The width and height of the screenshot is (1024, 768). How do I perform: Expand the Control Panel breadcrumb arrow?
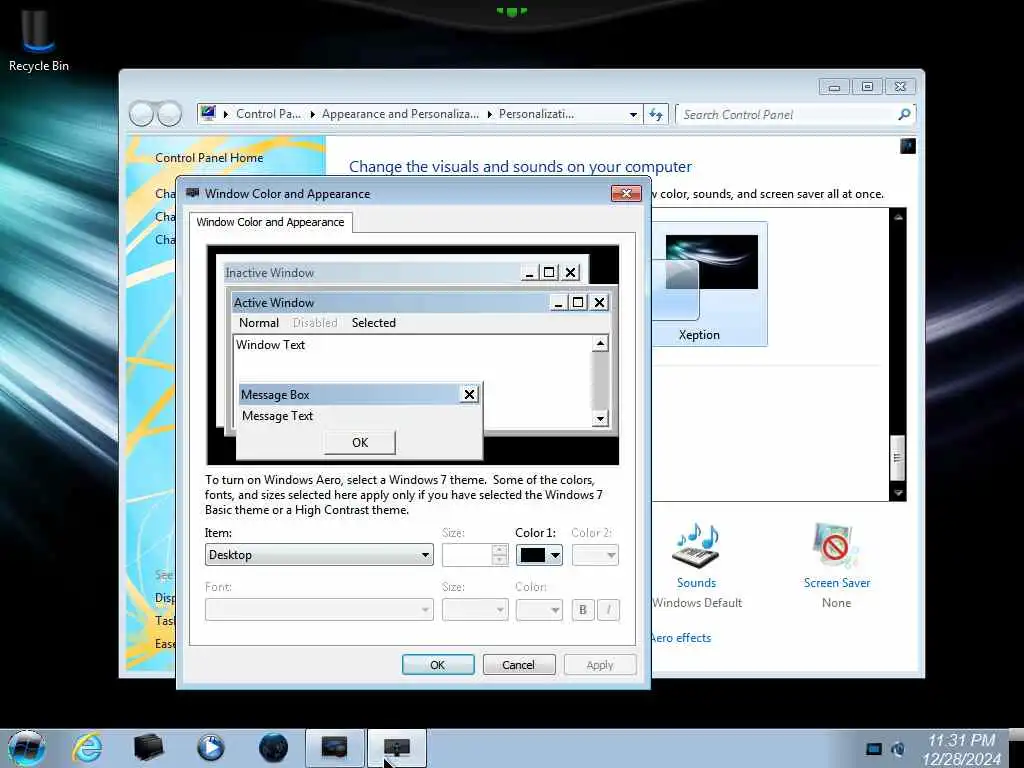coord(312,114)
